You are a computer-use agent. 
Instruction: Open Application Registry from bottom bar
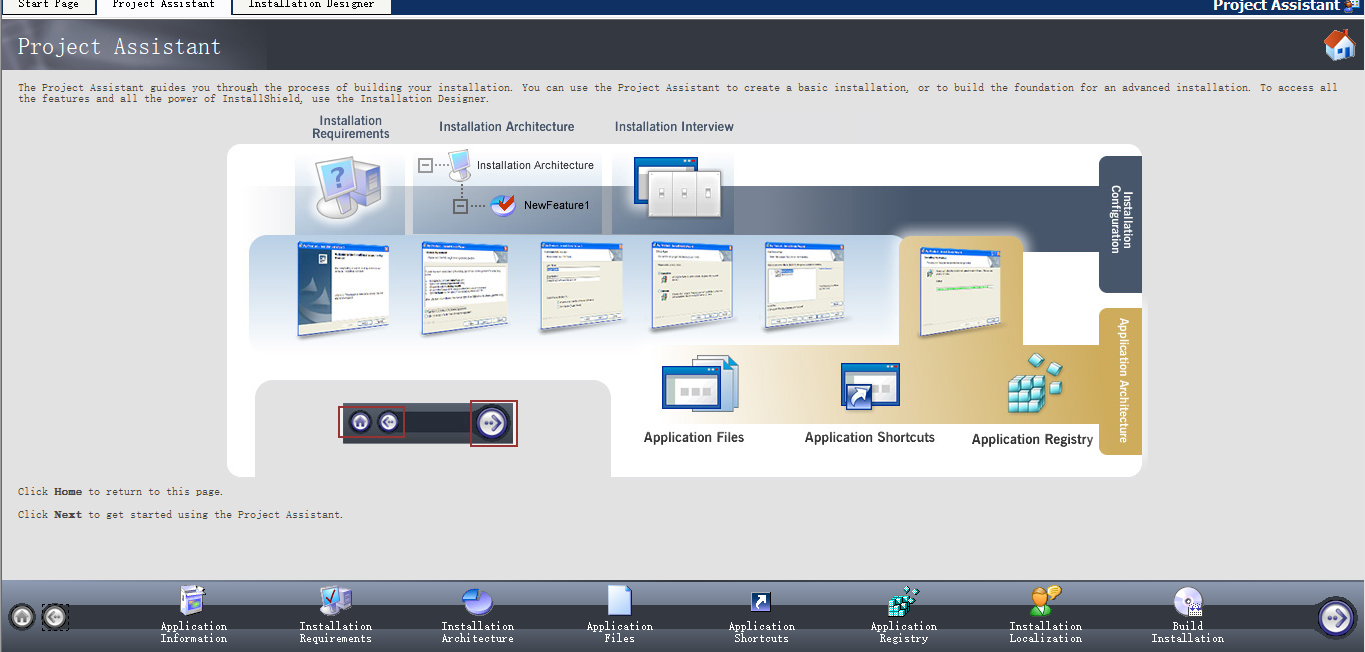click(x=904, y=615)
